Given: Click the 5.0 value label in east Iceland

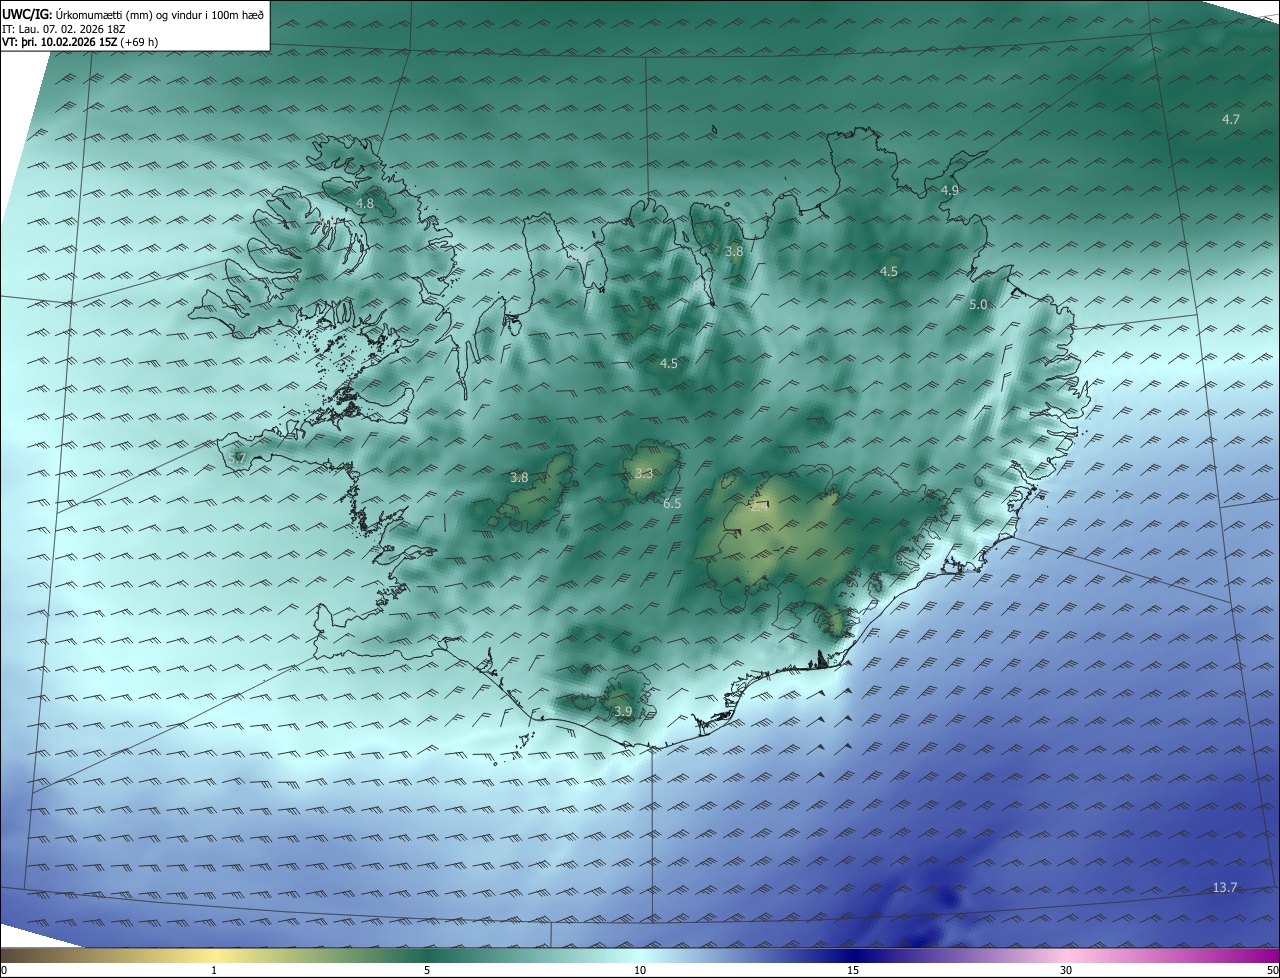Looking at the screenshot, I should click(979, 305).
